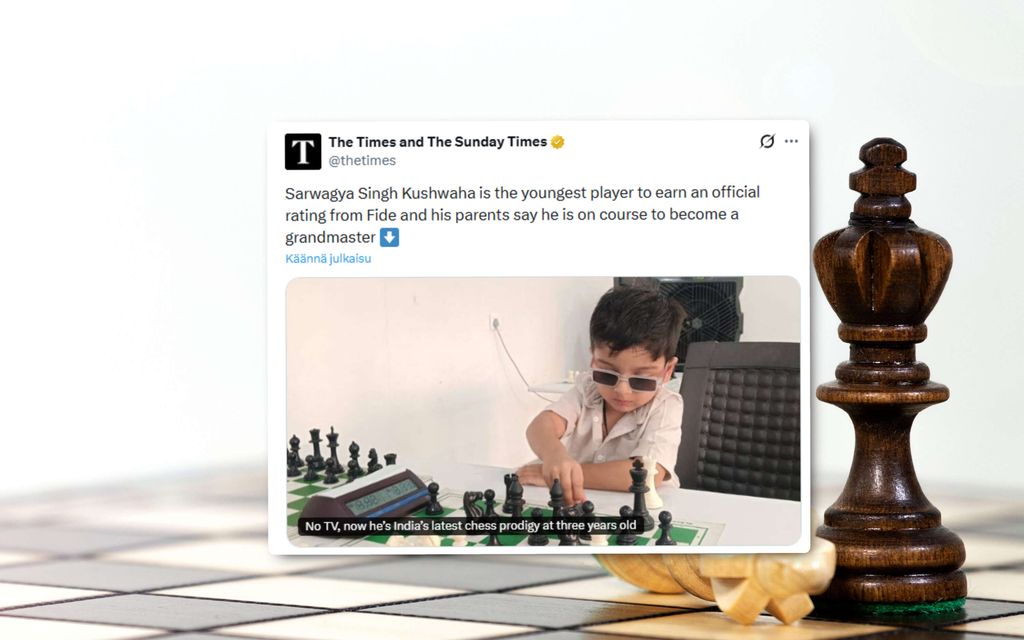Click the white king piece beside the boy
This screenshot has height=640, width=1024.
[652, 483]
